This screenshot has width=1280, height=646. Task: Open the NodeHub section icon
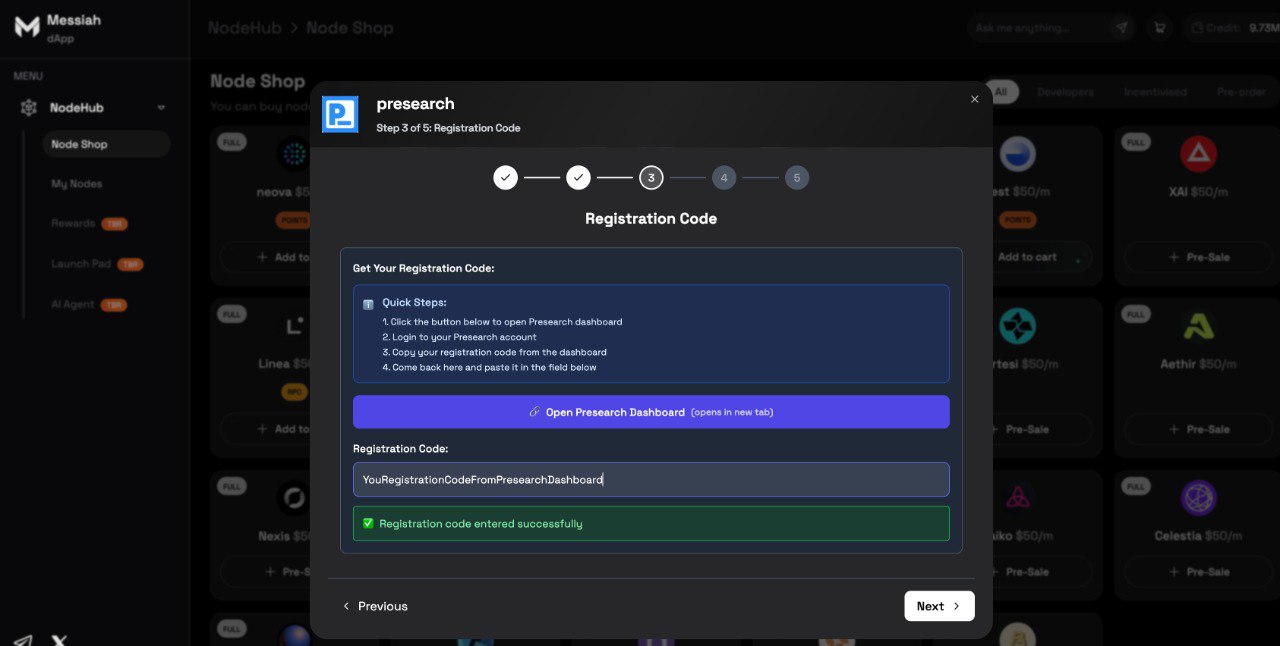tap(29, 108)
